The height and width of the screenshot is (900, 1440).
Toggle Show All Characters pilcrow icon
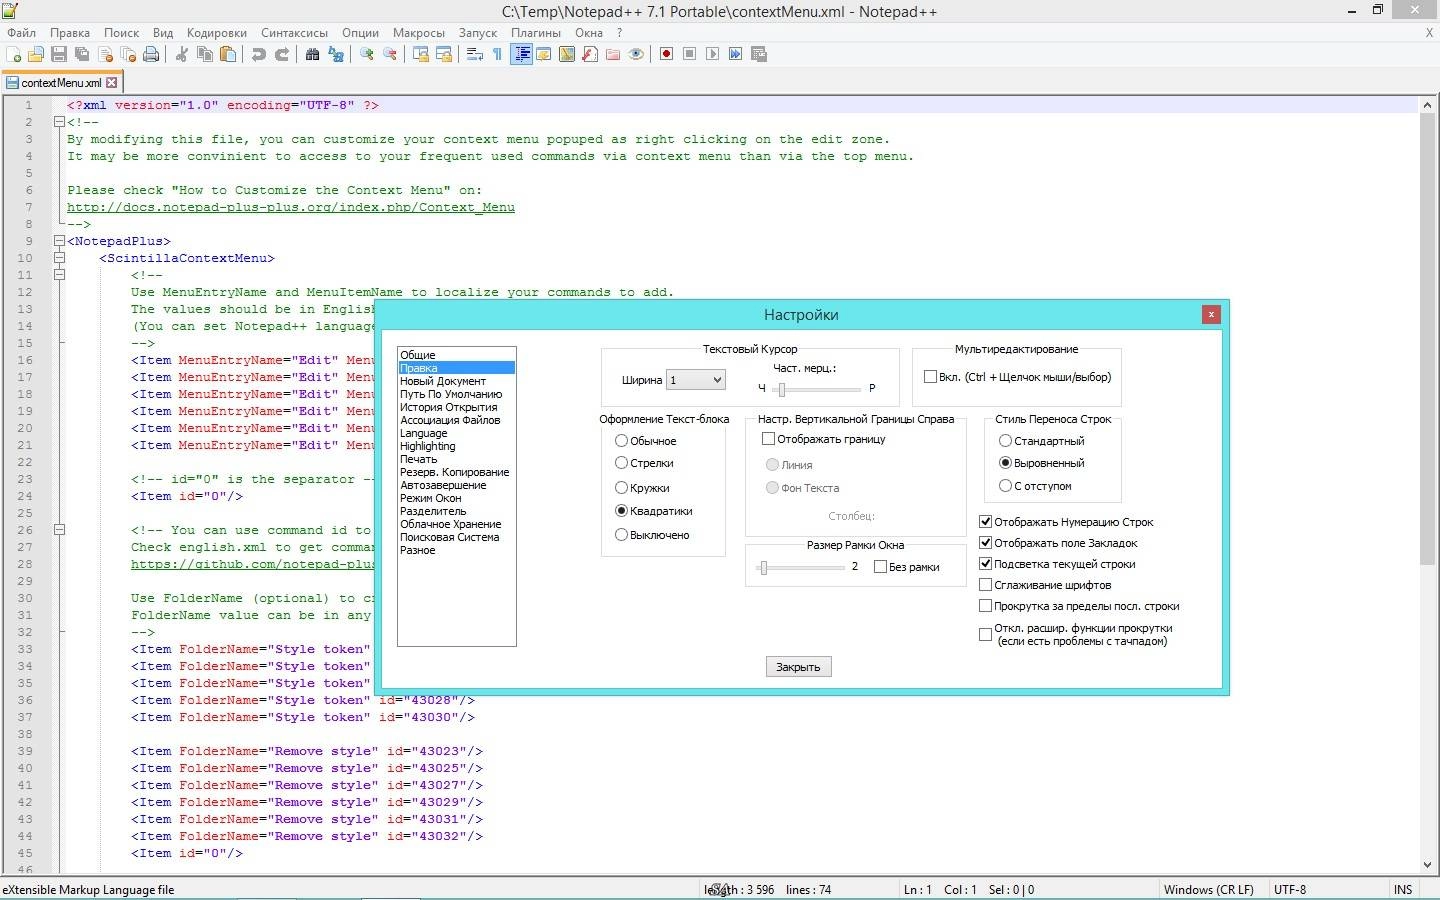tap(497, 54)
